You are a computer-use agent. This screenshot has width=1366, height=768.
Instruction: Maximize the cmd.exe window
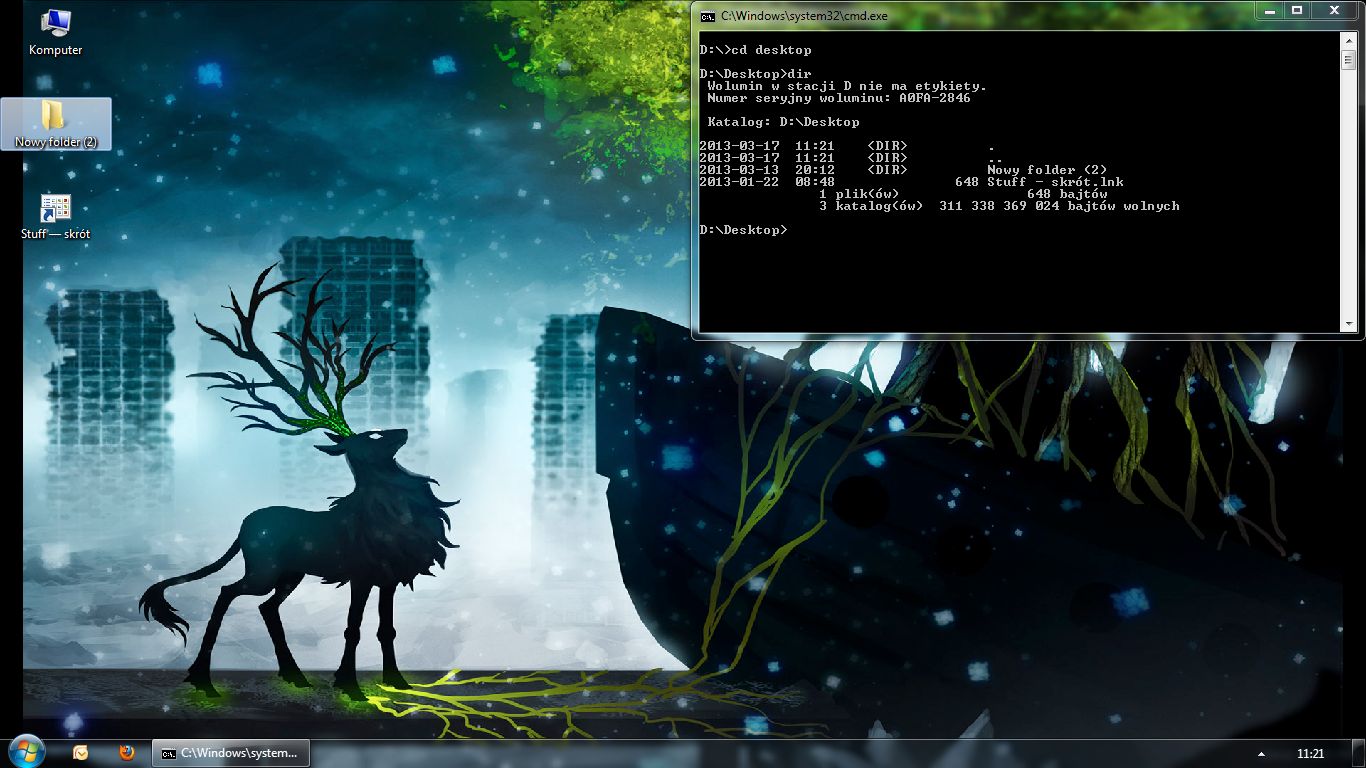tap(1297, 10)
